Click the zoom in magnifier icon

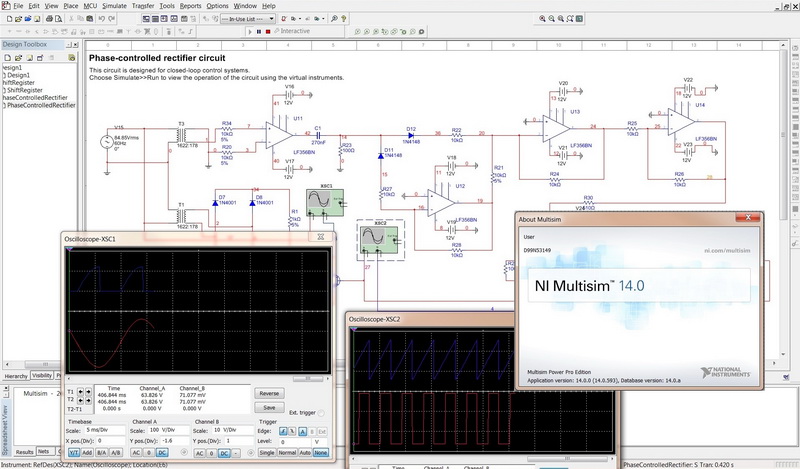click(542, 18)
